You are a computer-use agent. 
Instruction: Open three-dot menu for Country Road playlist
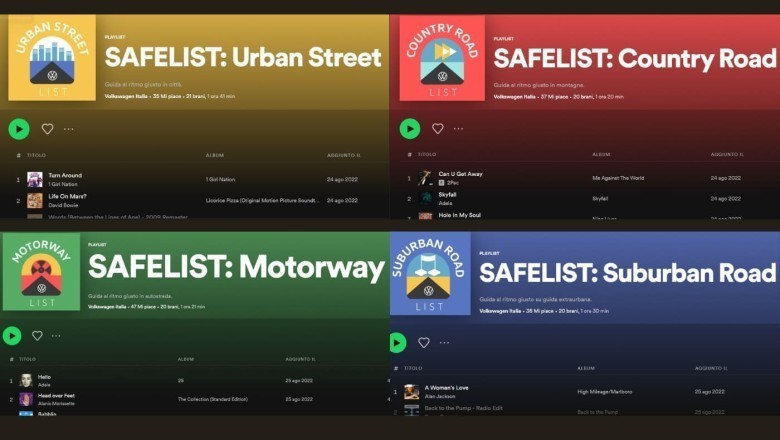458,129
